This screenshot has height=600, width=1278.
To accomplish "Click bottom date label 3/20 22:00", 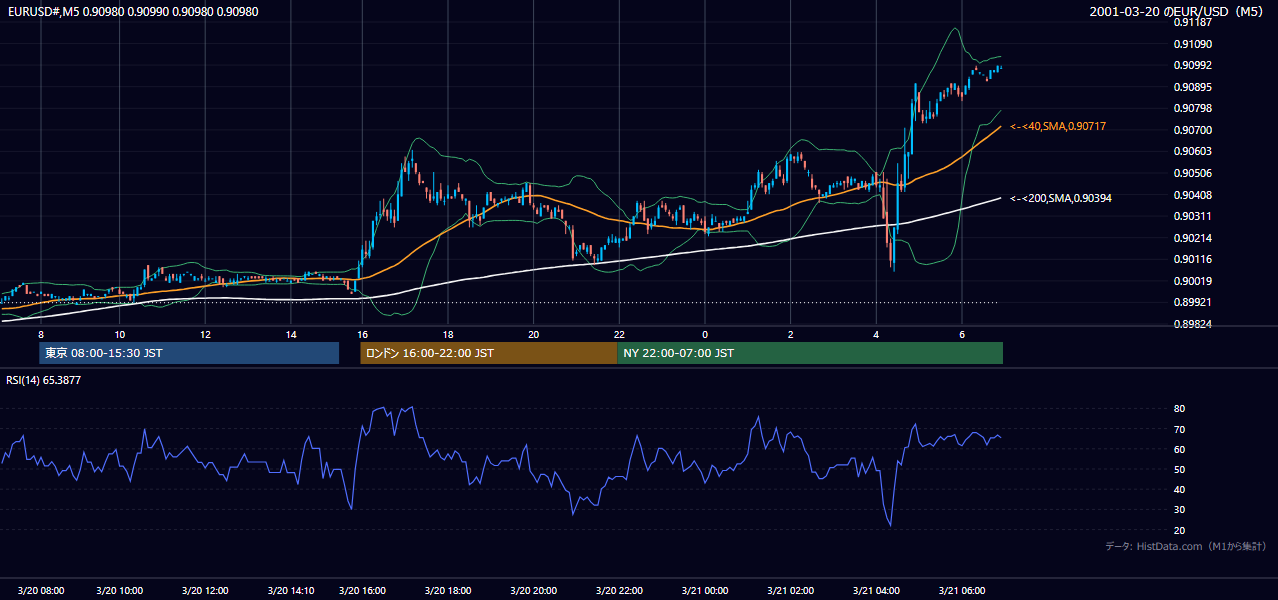I will pyautogui.click(x=619, y=590).
